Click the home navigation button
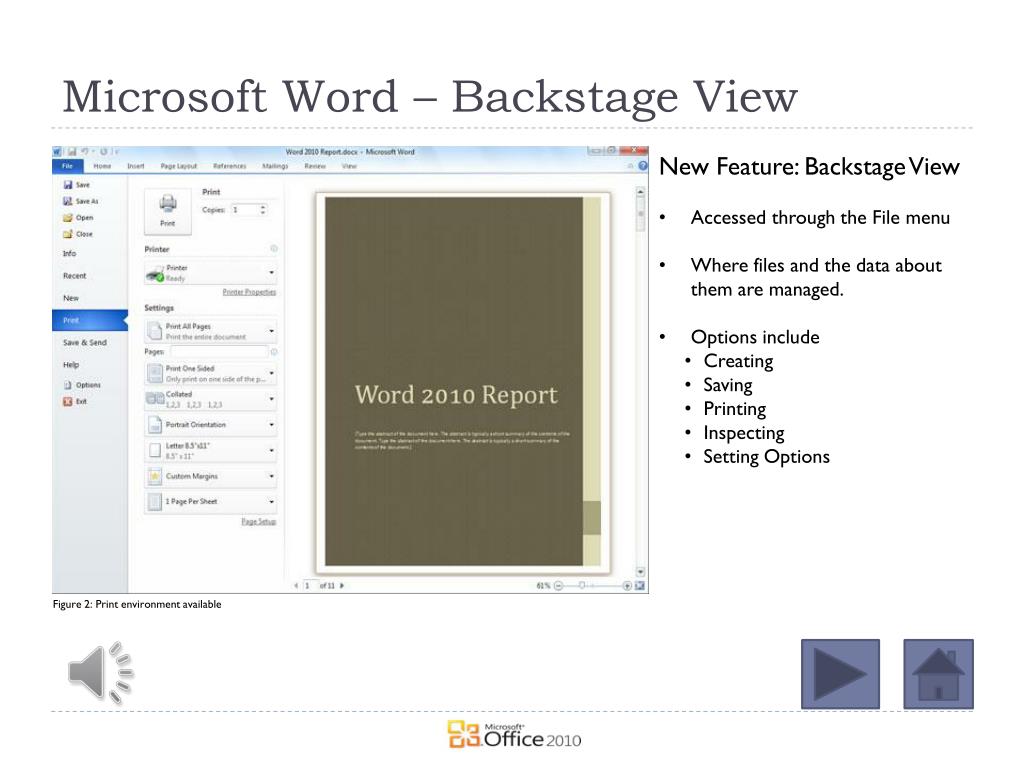 click(x=938, y=674)
